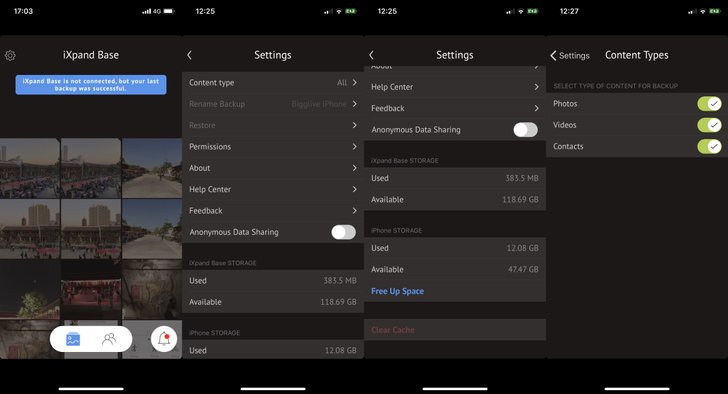Image resolution: width=728 pixels, height=394 pixels.
Task: Click the Feedback chevron on the Settings screen showing Free Up Space
Action: (537, 108)
